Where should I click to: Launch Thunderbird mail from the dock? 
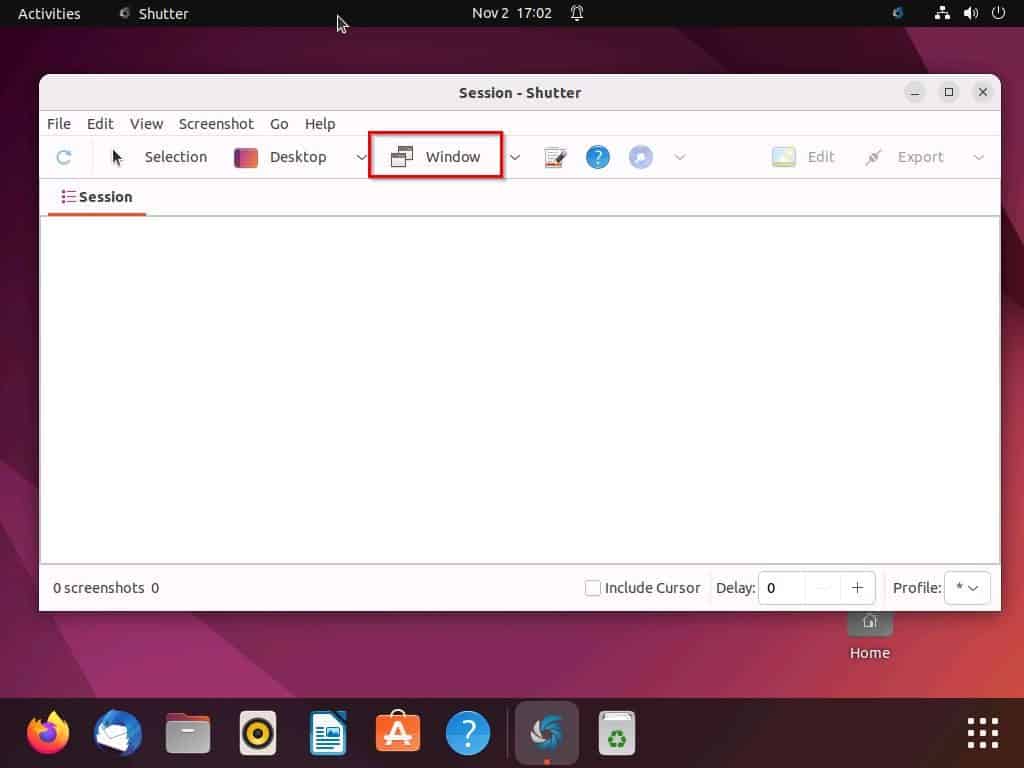[118, 733]
